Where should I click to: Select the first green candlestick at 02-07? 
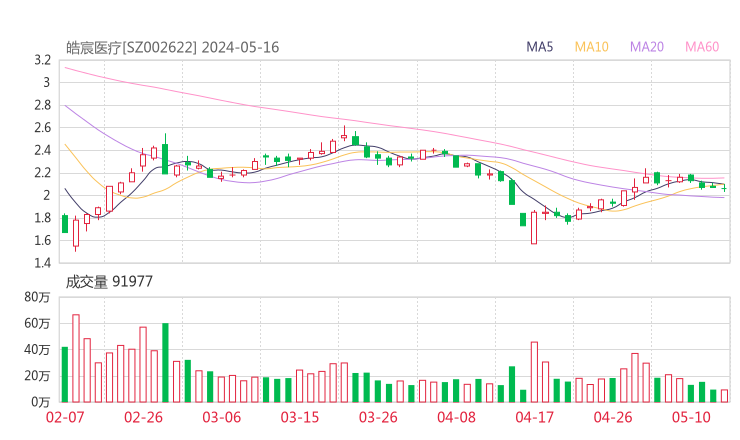pyautogui.click(x=65, y=224)
